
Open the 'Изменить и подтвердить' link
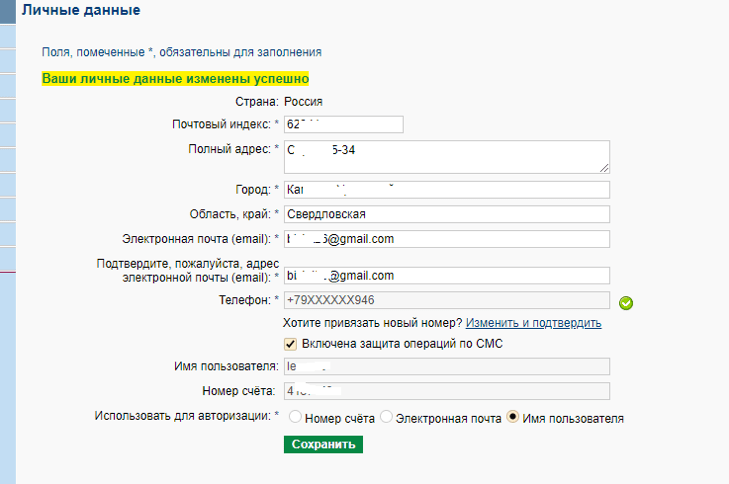tap(533, 324)
